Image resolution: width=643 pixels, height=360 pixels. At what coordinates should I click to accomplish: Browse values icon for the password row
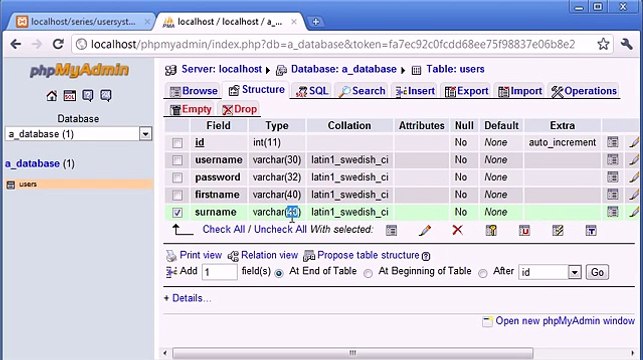[x=613, y=177]
